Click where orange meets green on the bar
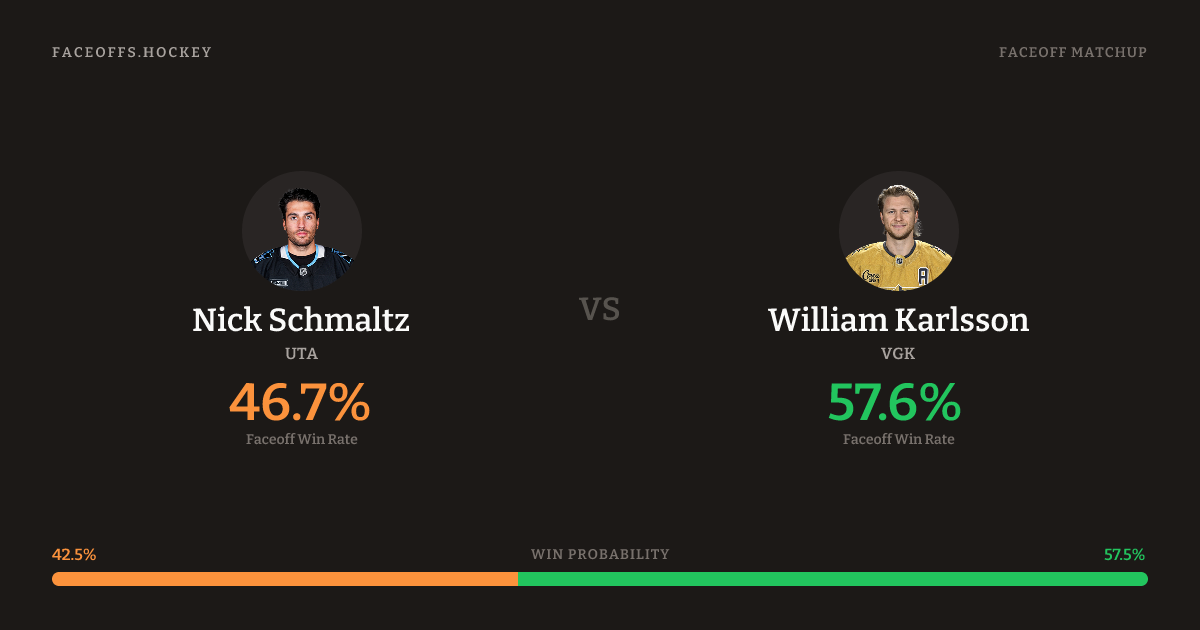The width and height of the screenshot is (1200, 630). pyautogui.click(x=518, y=579)
